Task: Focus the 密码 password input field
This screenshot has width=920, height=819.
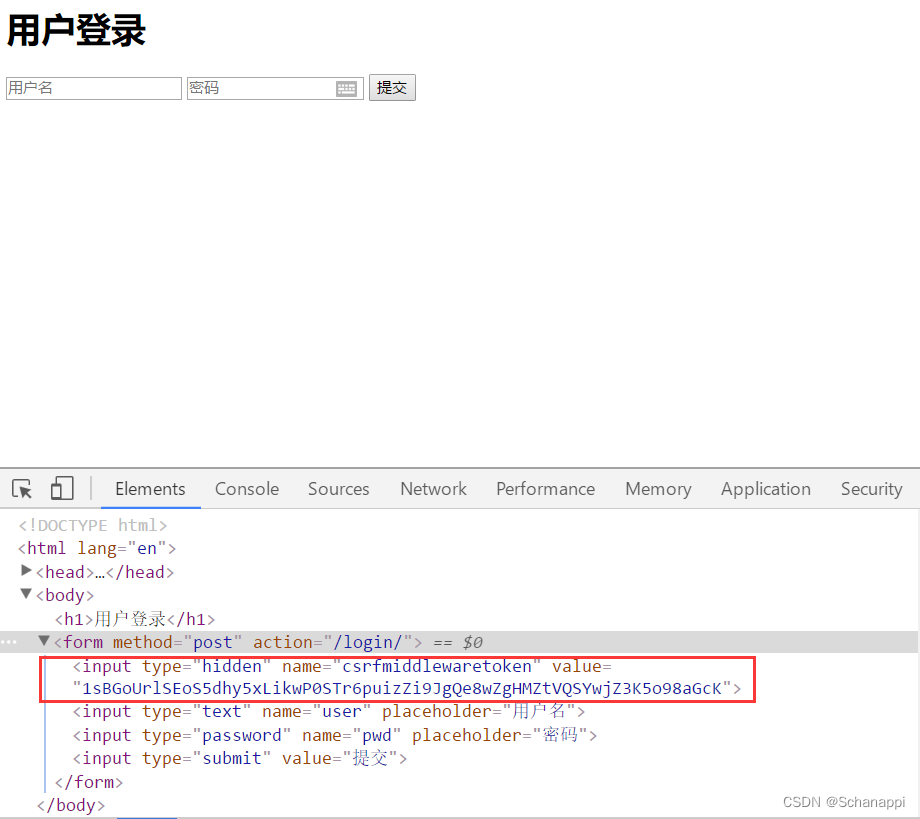Action: 275,89
